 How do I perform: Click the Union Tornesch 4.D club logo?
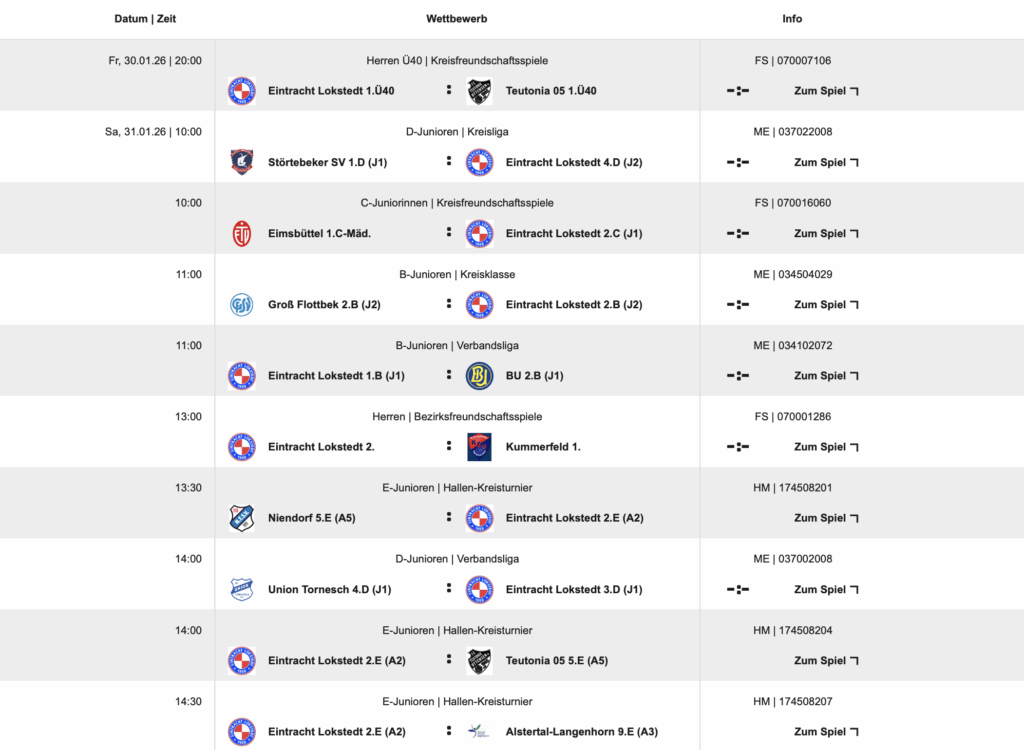pos(241,589)
